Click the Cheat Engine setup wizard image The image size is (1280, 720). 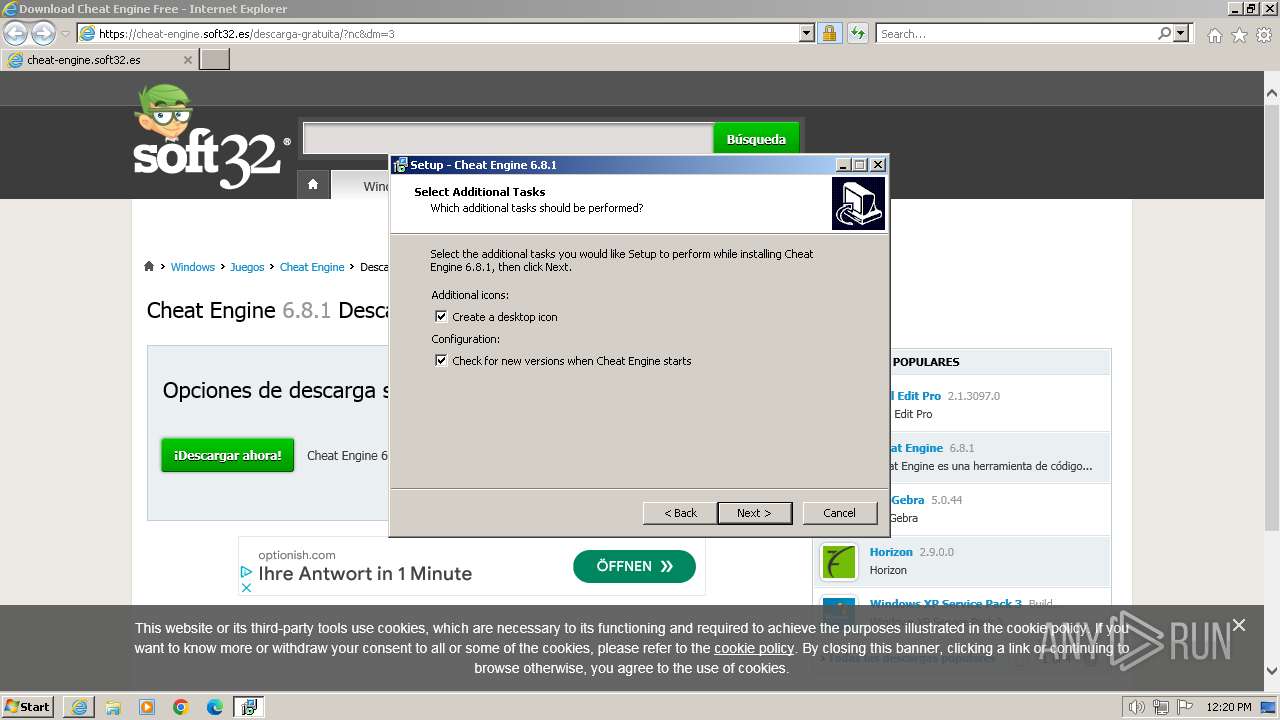858,204
